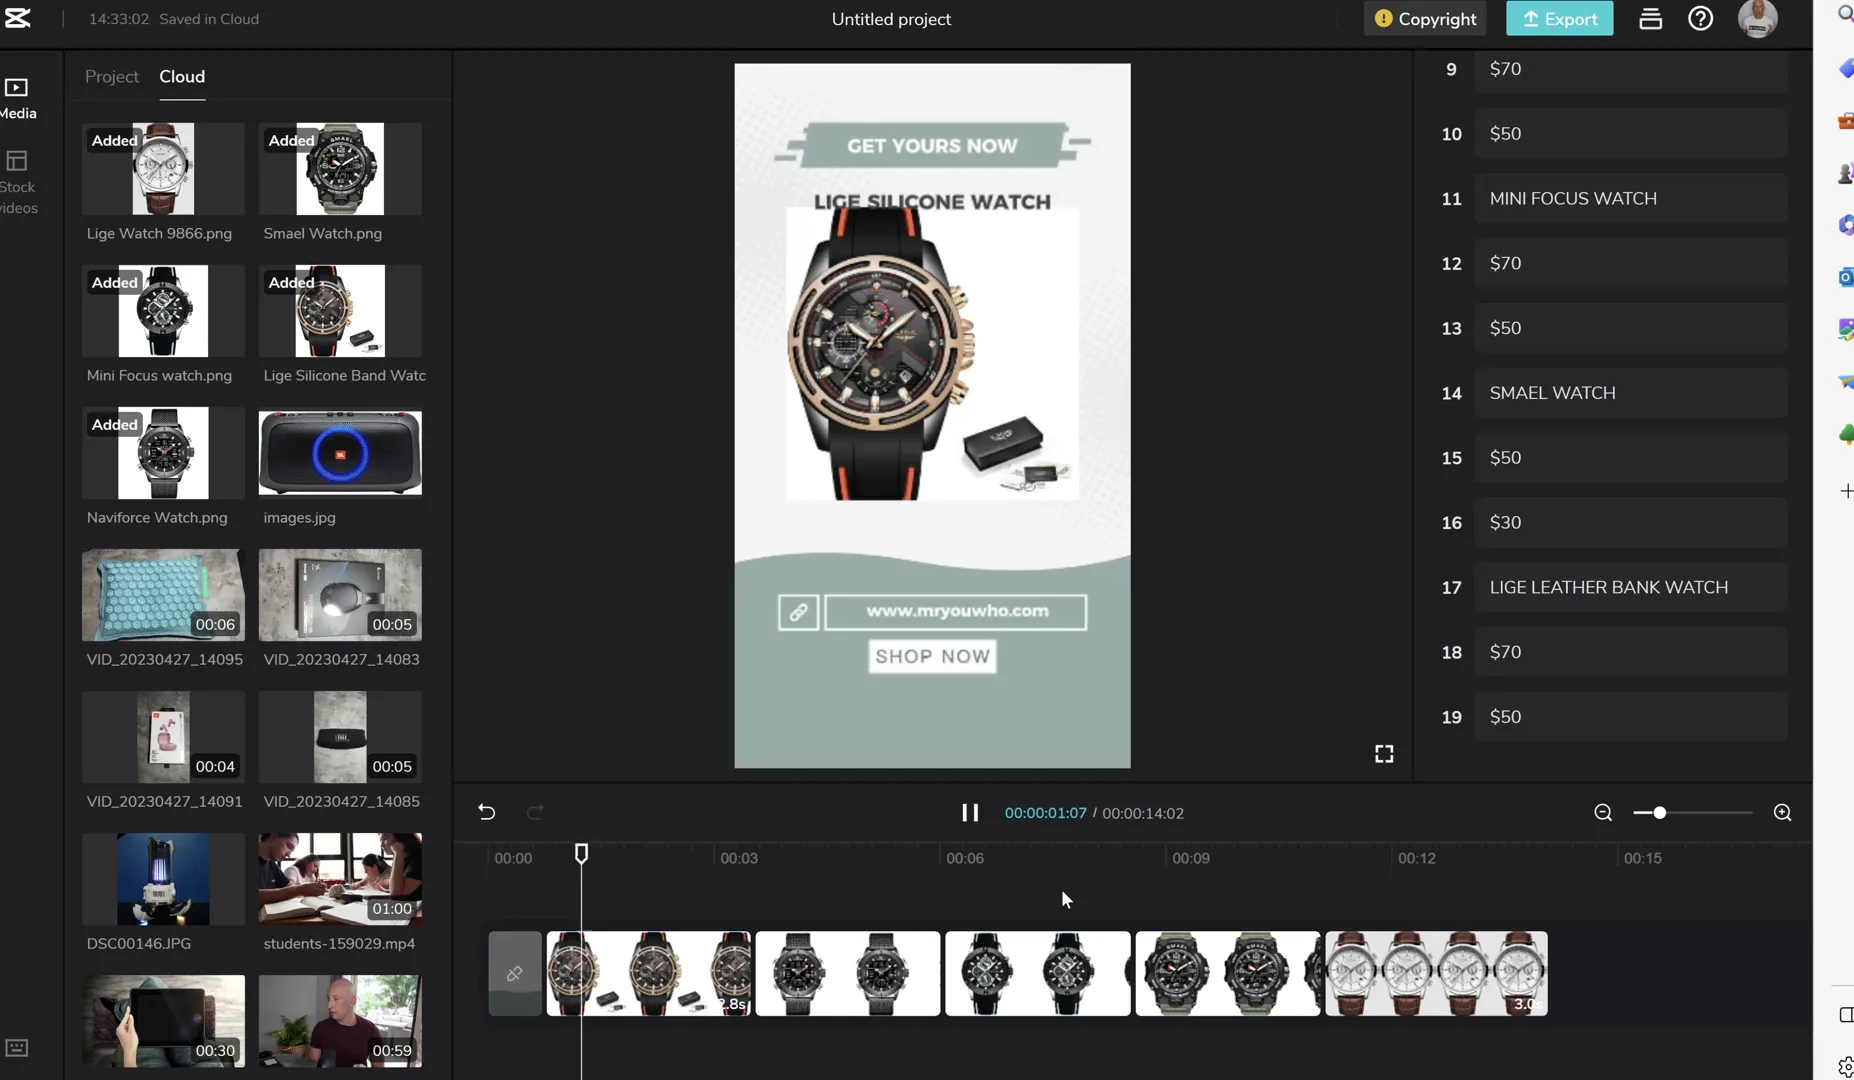Click Outlook icon in browser sidebar
This screenshot has width=1854, height=1080.
pyautogui.click(x=1846, y=277)
